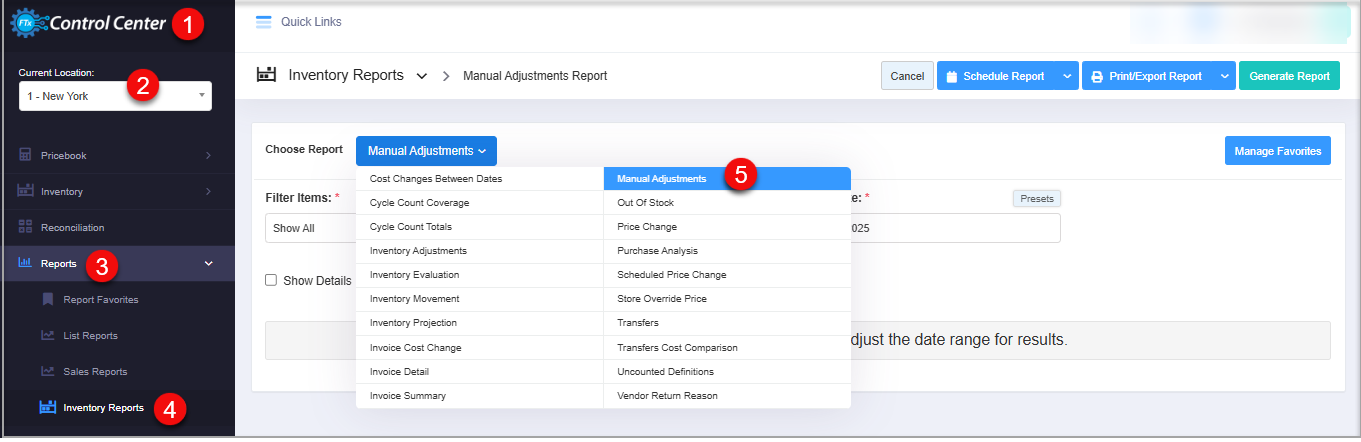This screenshot has height=442, width=1361.
Task: Click the List Reports chart icon
Action: (48, 335)
